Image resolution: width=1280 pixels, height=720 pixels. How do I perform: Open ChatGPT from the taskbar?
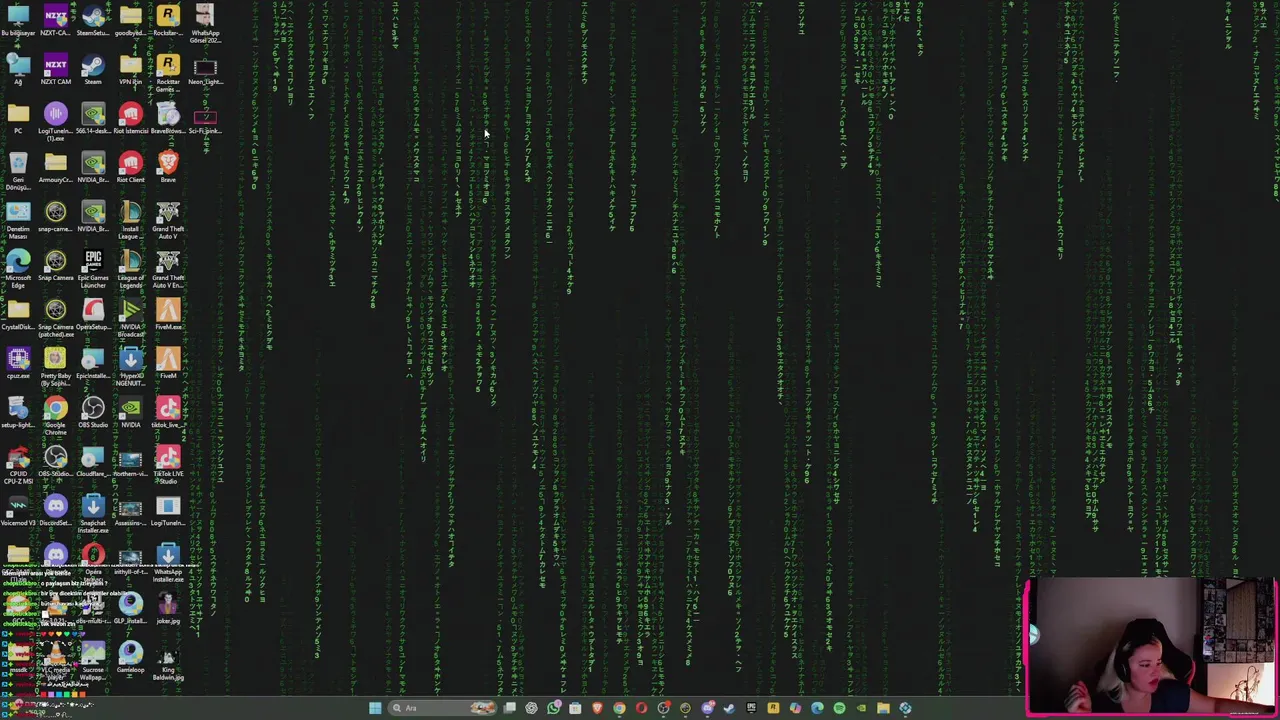(x=531, y=708)
